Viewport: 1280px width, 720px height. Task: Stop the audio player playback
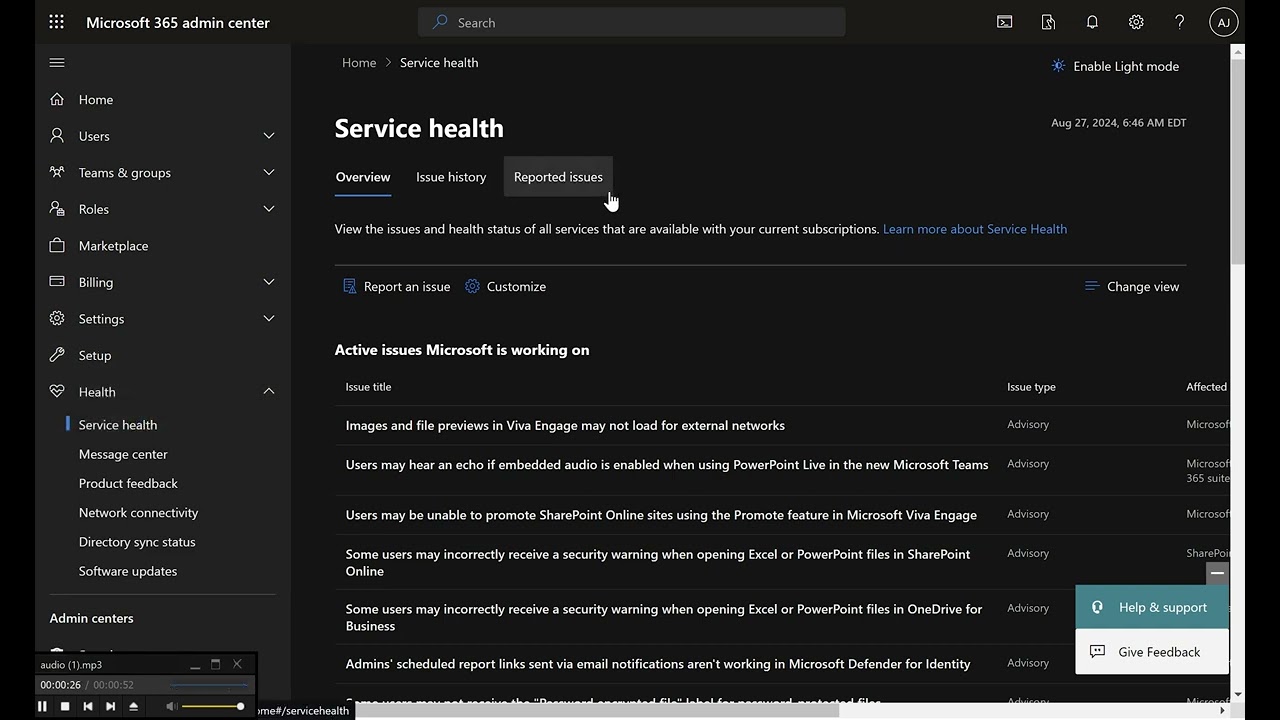pos(65,706)
